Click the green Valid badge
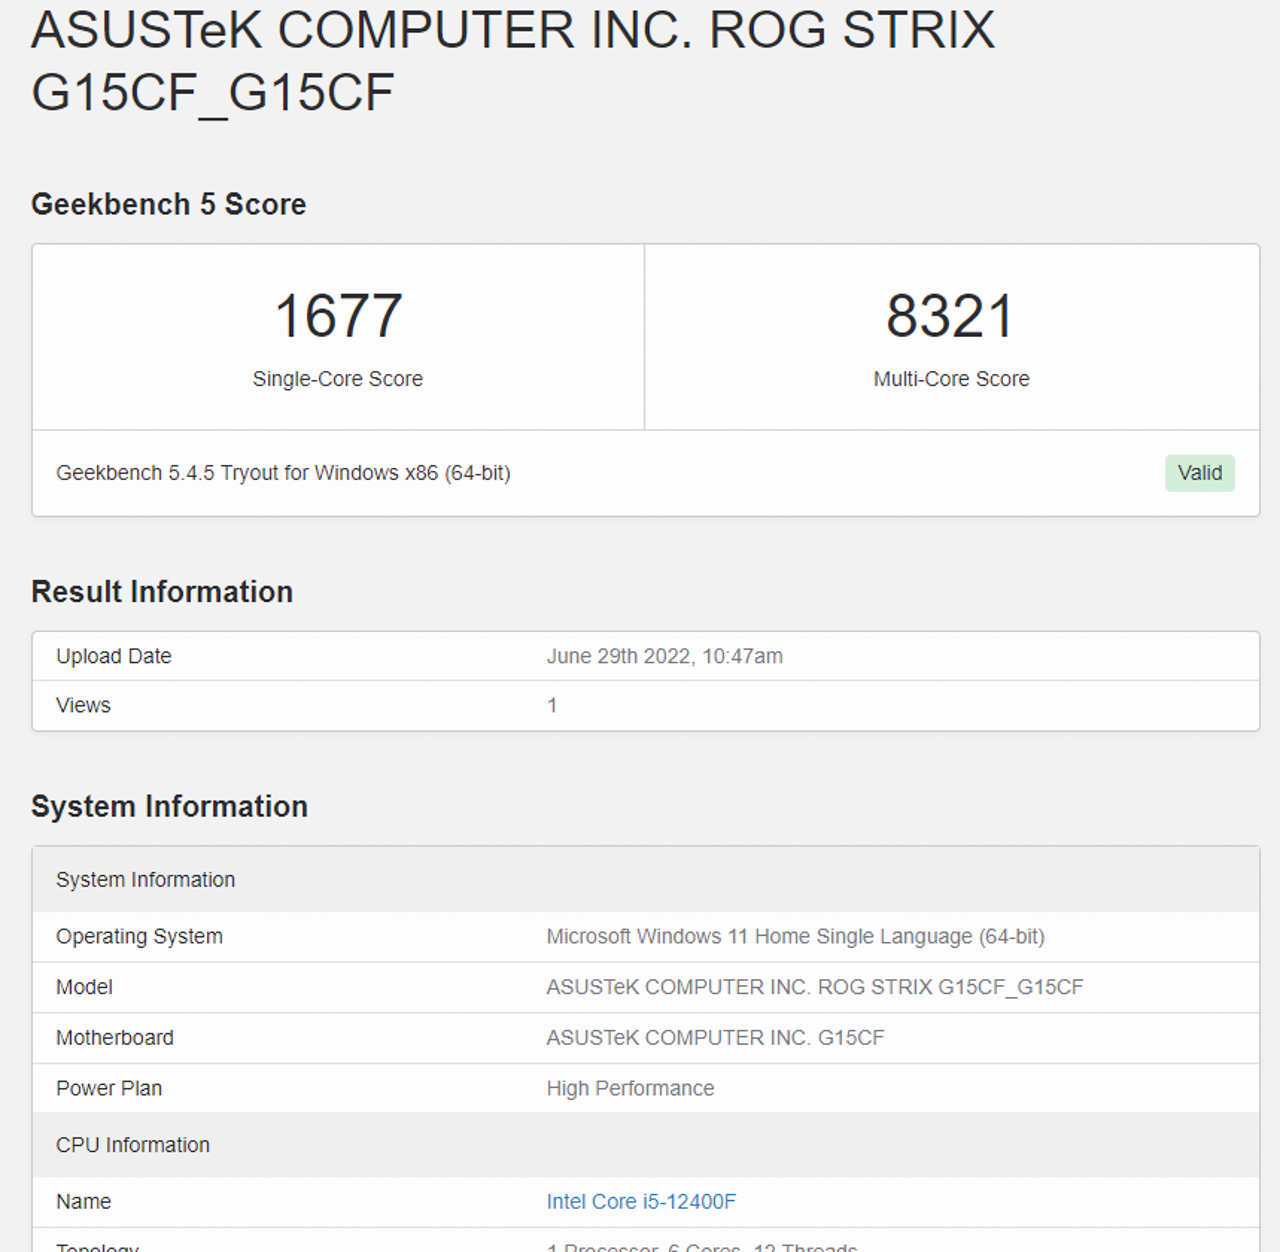The width and height of the screenshot is (1280, 1252). [x=1199, y=473]
